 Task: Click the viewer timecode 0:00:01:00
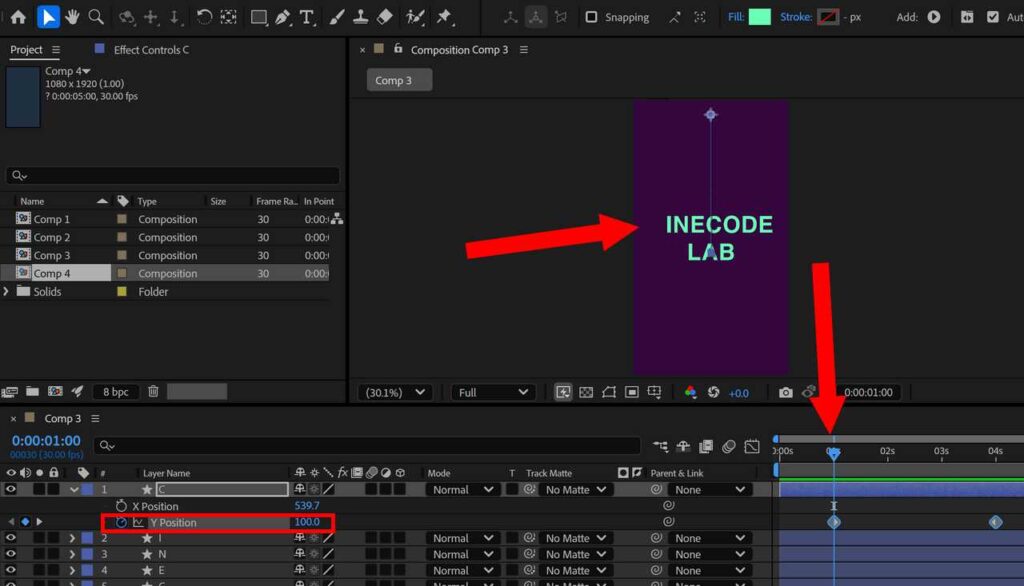point(868,392)
